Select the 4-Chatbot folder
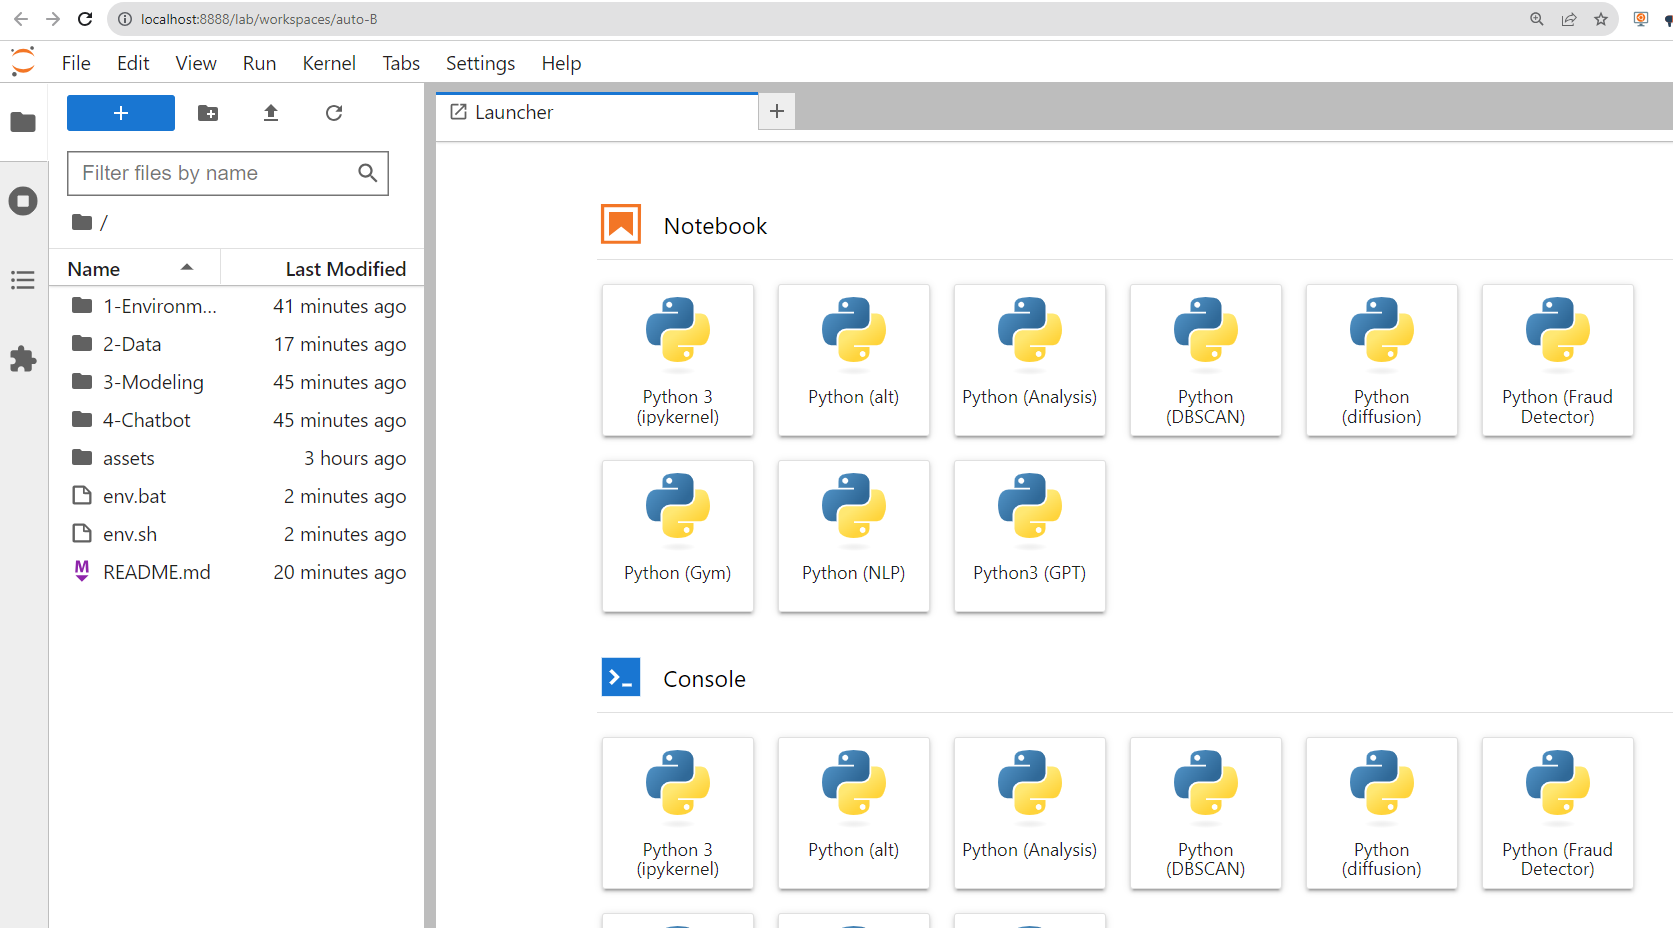 tap(237, 420)
